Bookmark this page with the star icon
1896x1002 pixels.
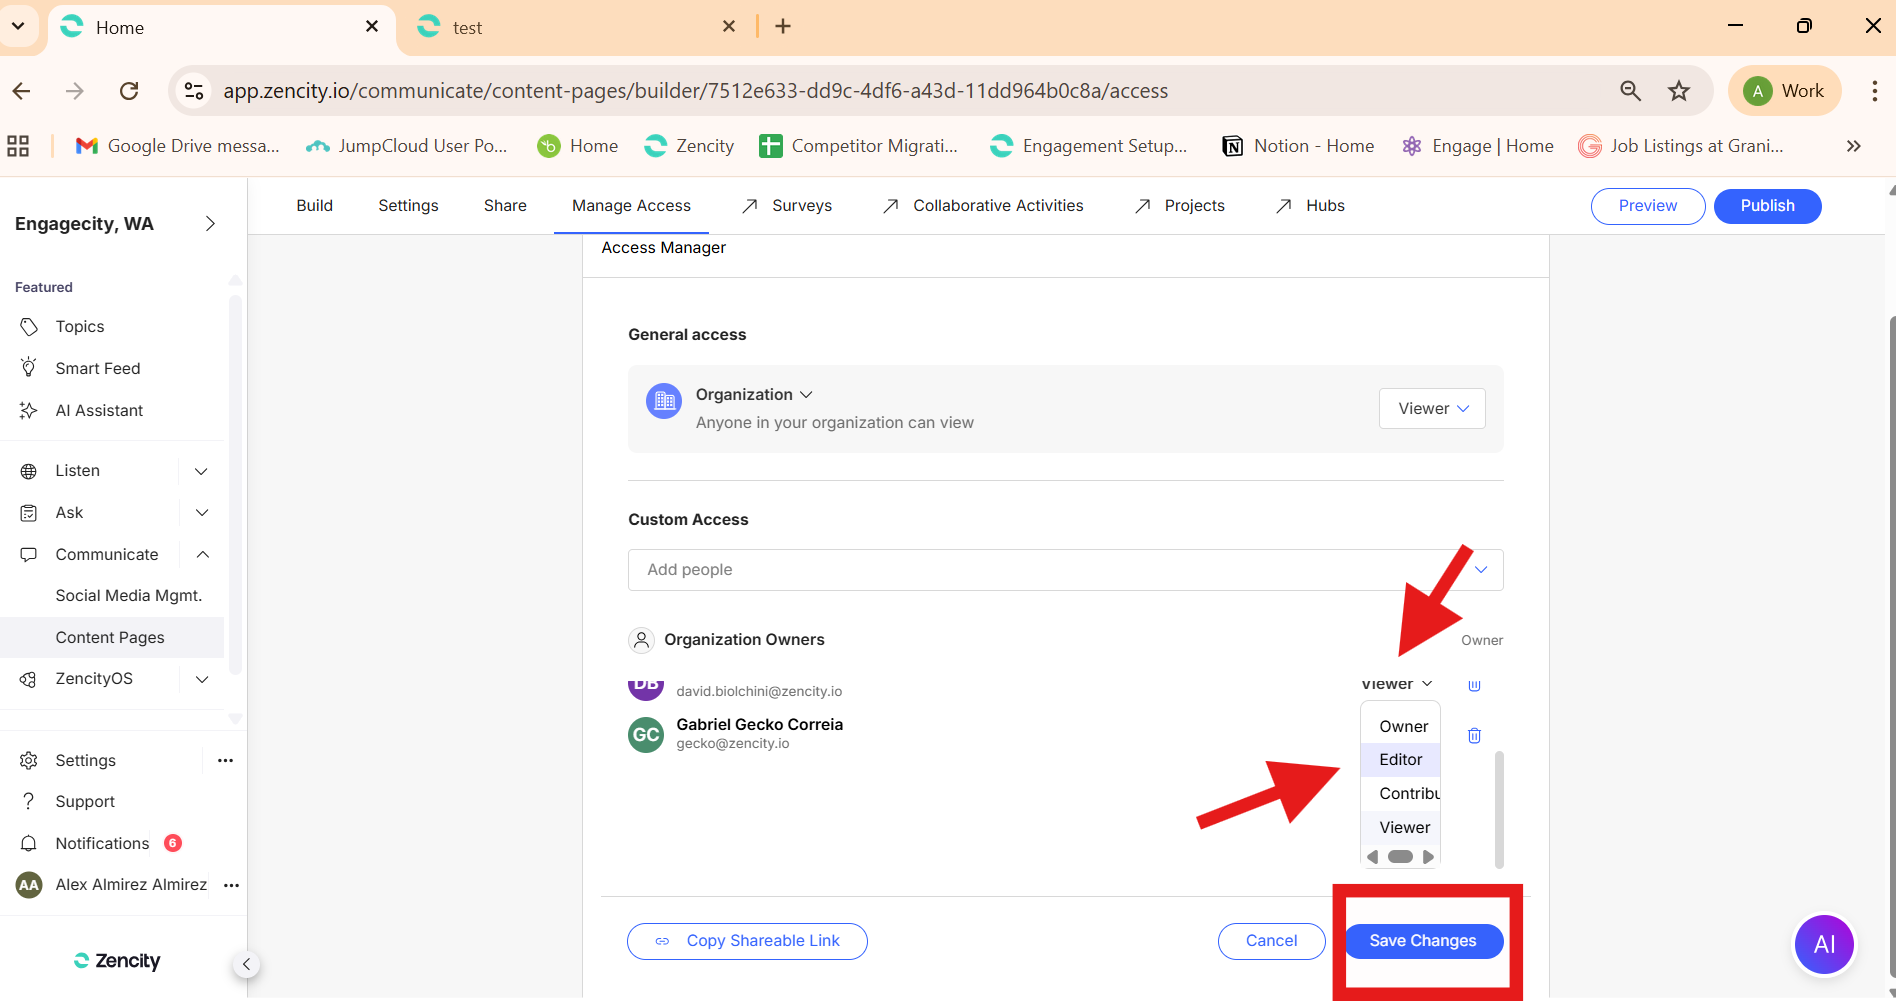click(1679, 91)
